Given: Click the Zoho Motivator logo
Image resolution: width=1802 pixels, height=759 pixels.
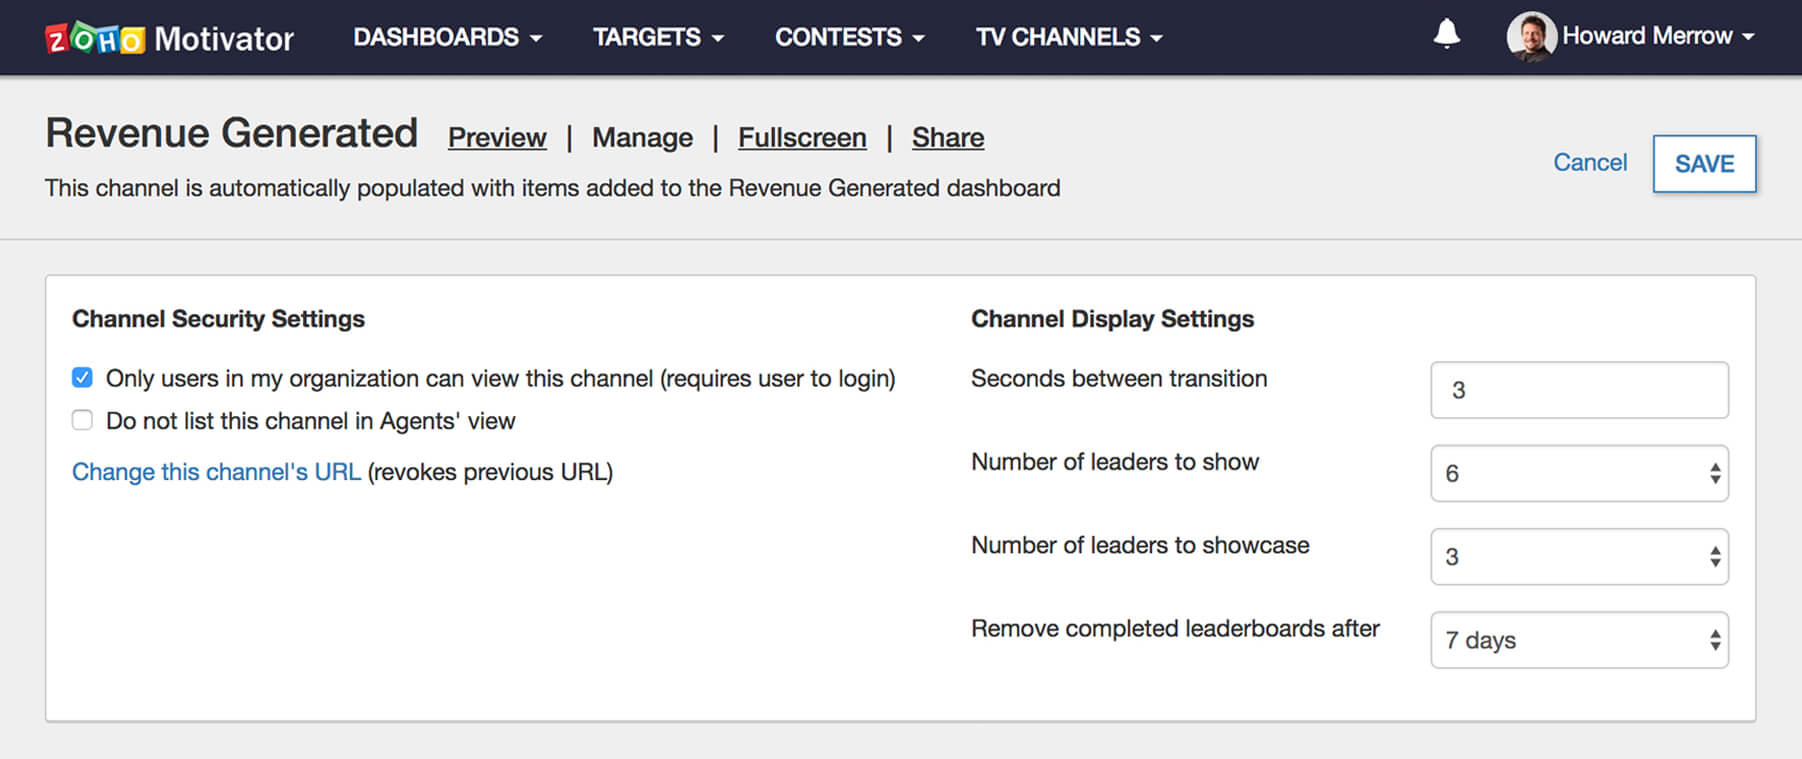Looking at the screenshot, I should coord(169,38).
